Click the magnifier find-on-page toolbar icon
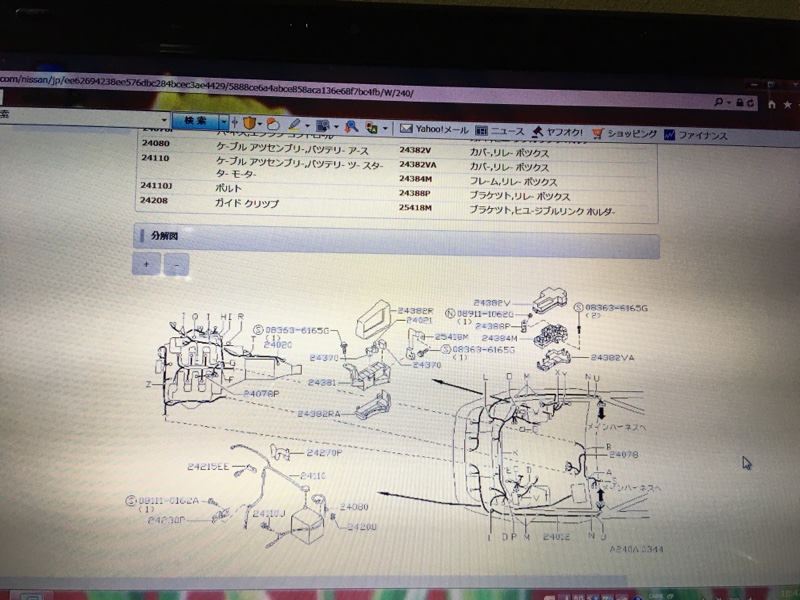Viewport: 800px width, 600px height. pos(351,127)
